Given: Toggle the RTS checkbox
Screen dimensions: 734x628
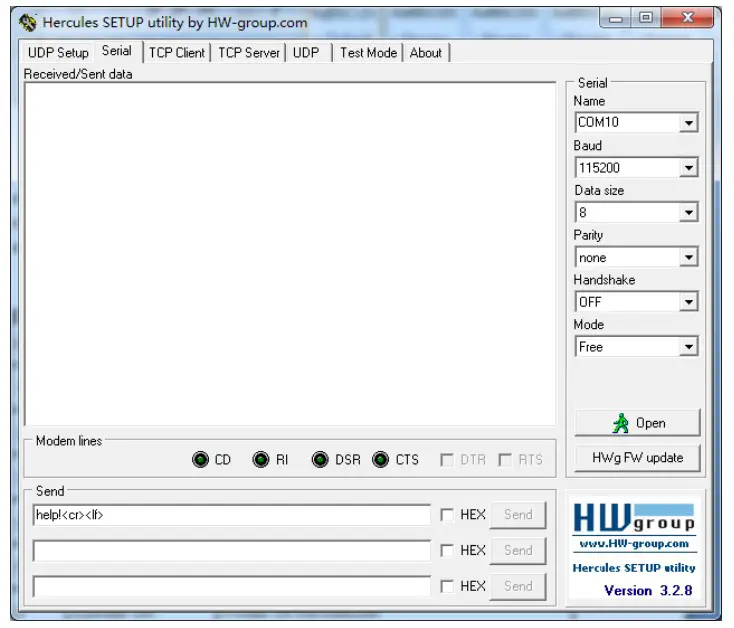Looking at the screenshot, I should [505, 460].
